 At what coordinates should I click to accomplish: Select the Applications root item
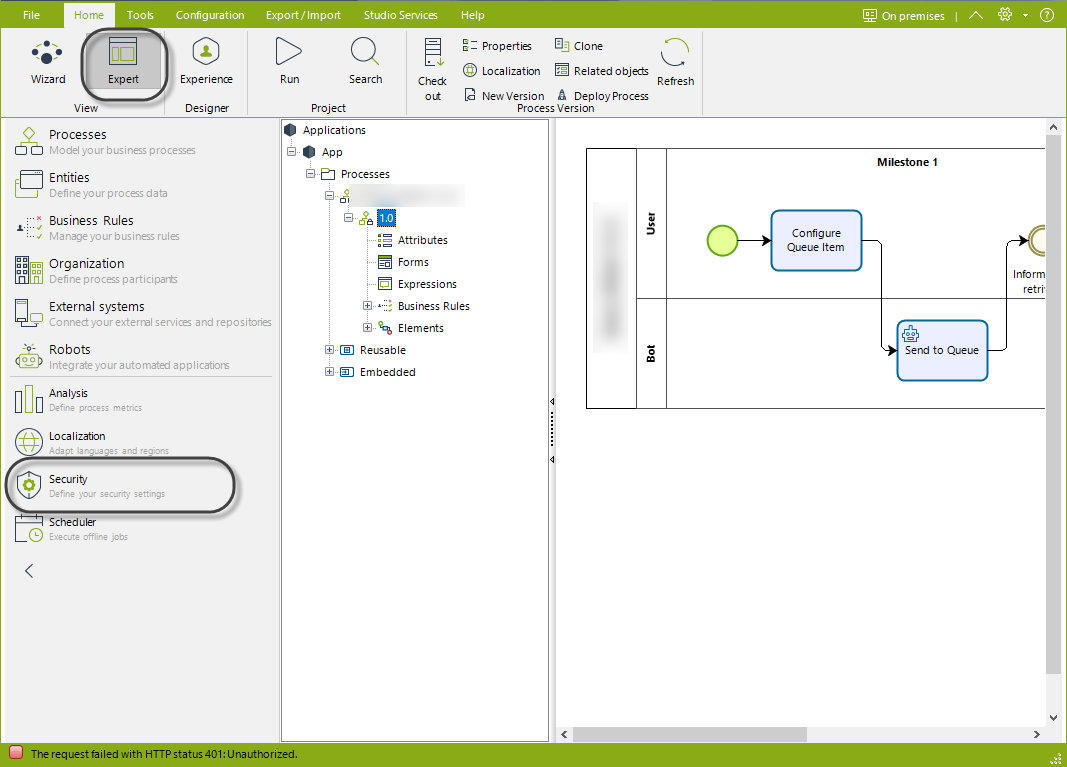click(333, 130)
